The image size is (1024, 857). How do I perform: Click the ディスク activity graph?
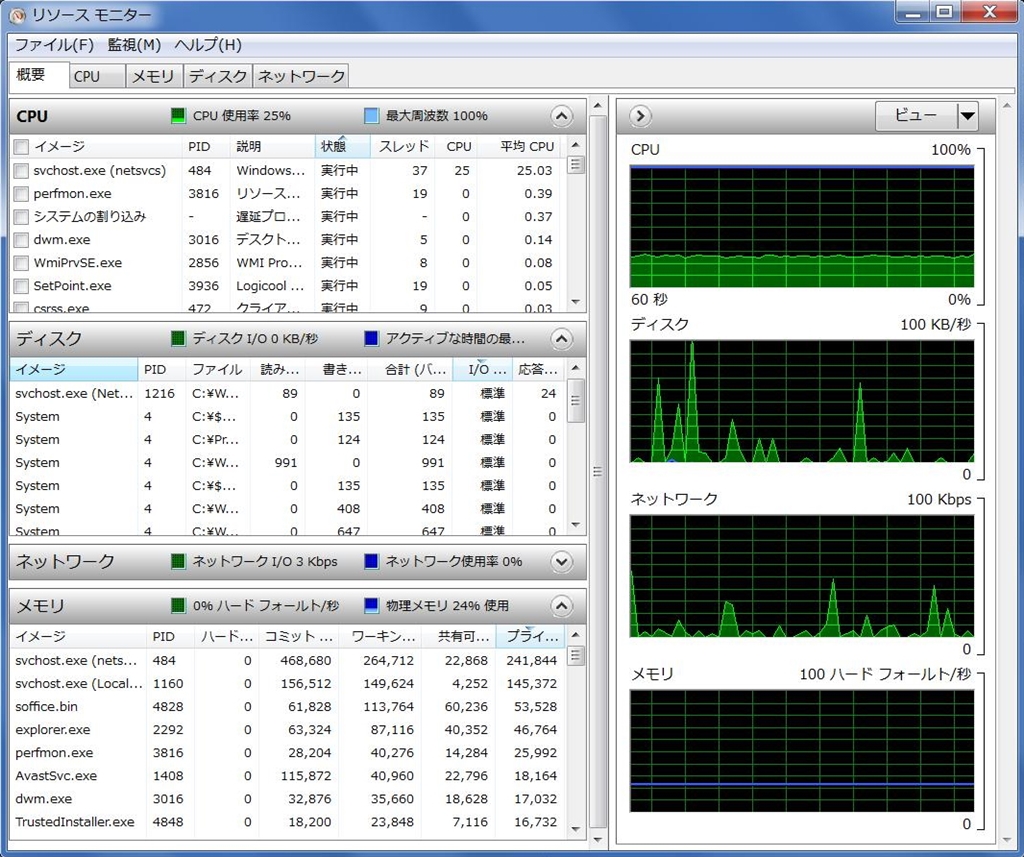tap(802, 401)
